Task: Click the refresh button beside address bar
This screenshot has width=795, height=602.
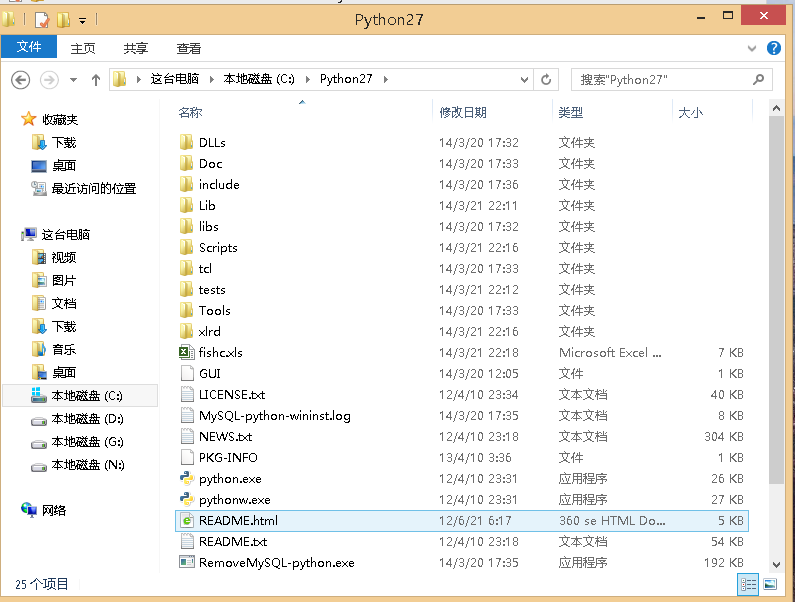Action: tap(546, 79)
